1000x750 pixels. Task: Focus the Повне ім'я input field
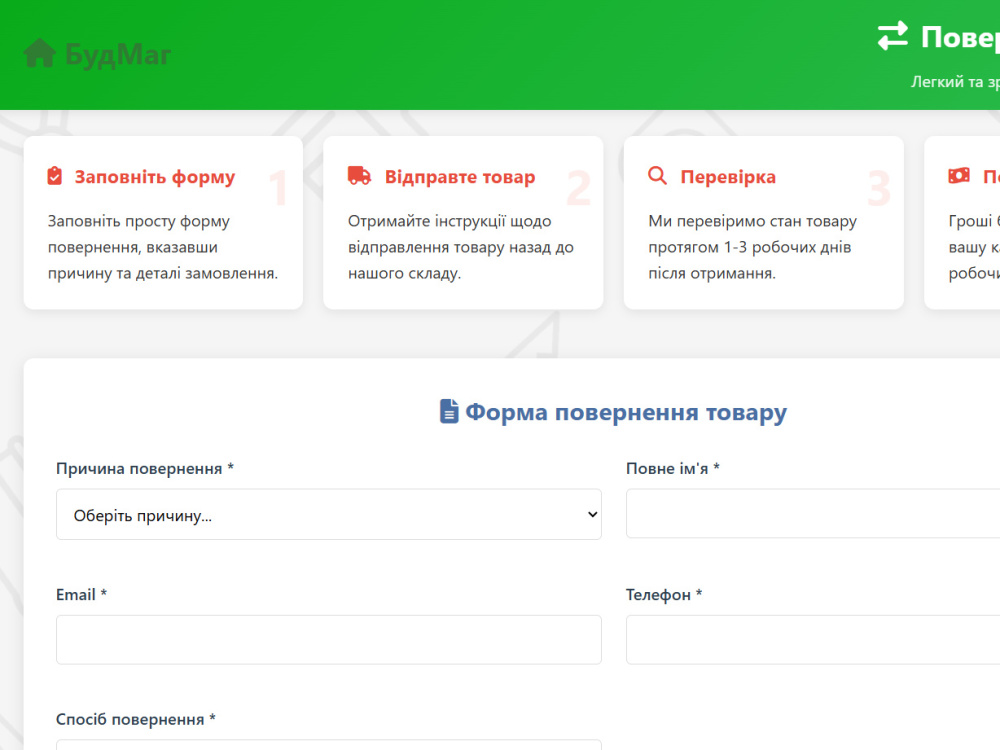point(812,514)
